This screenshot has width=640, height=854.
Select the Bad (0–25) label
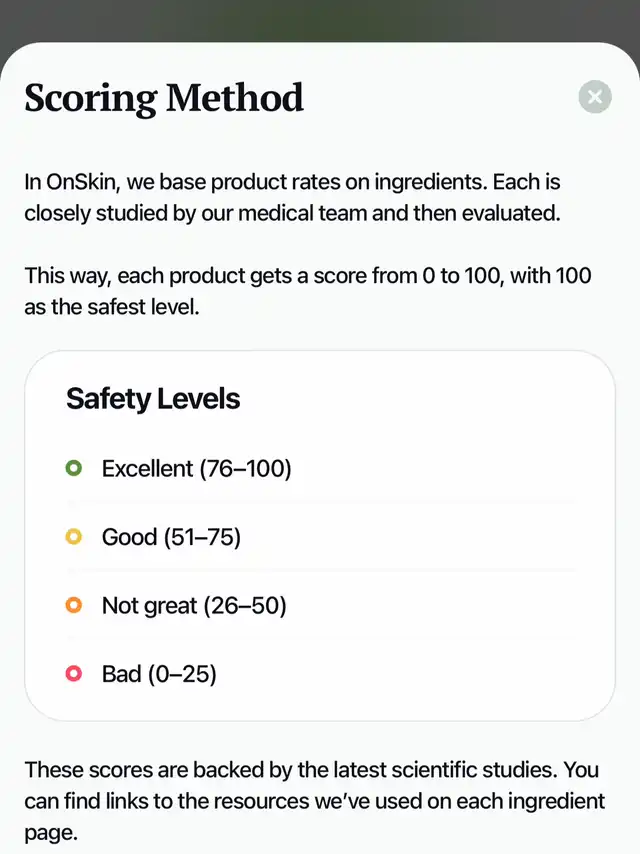click(159, 674)
